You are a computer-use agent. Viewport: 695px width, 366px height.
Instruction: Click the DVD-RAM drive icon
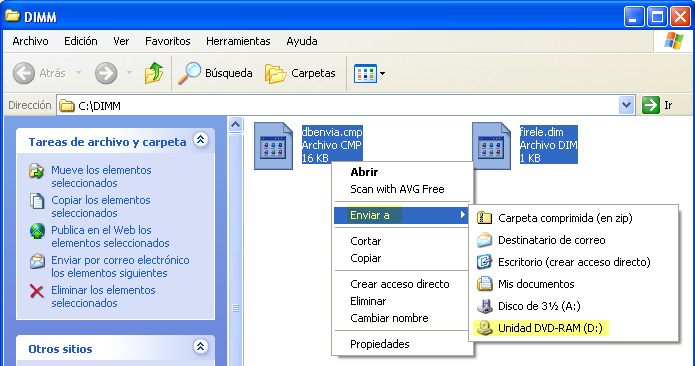tap(484, 328)
